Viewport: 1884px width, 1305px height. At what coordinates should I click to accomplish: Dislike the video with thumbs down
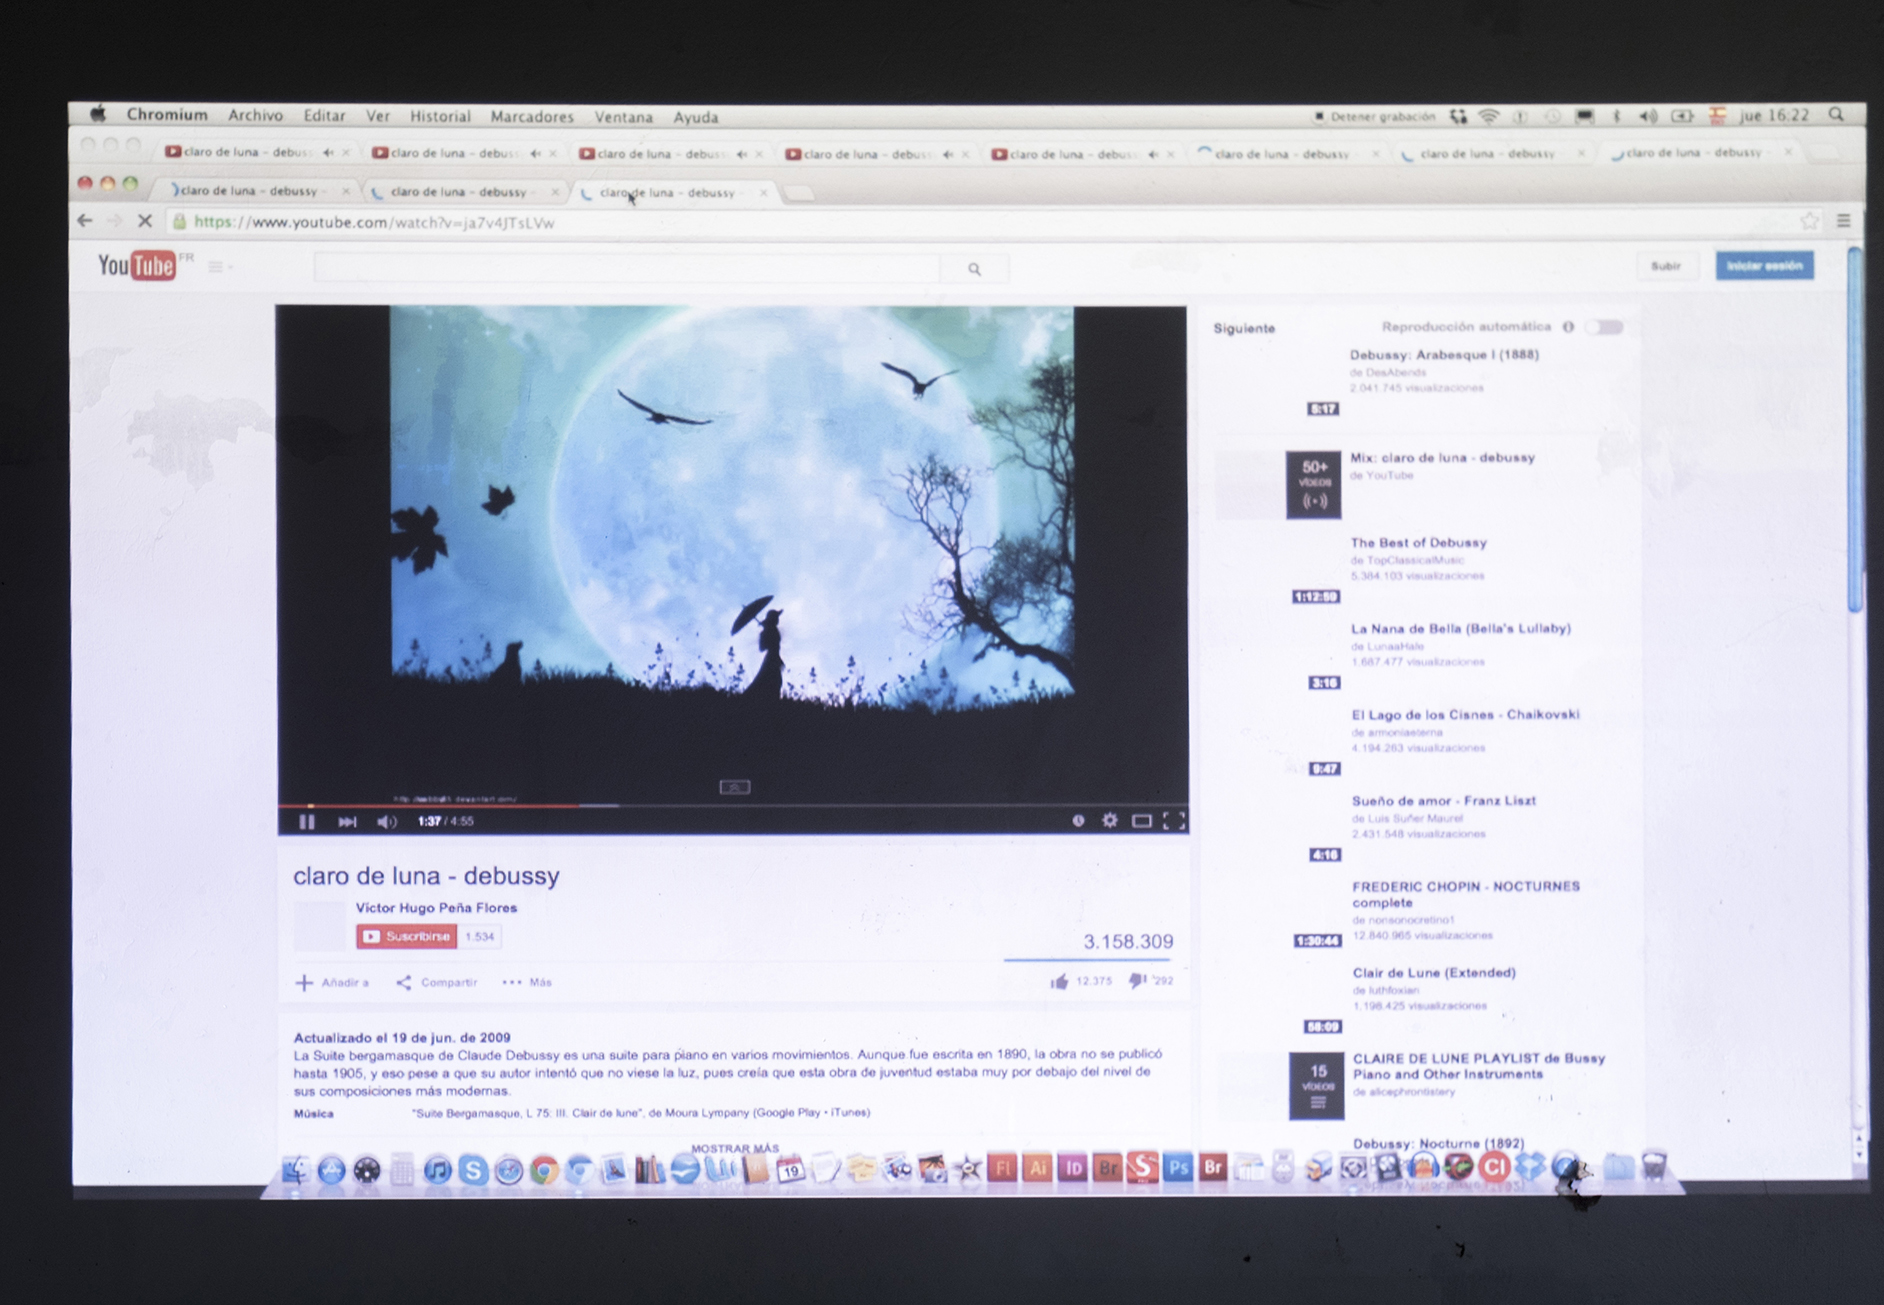[1137, 981]
